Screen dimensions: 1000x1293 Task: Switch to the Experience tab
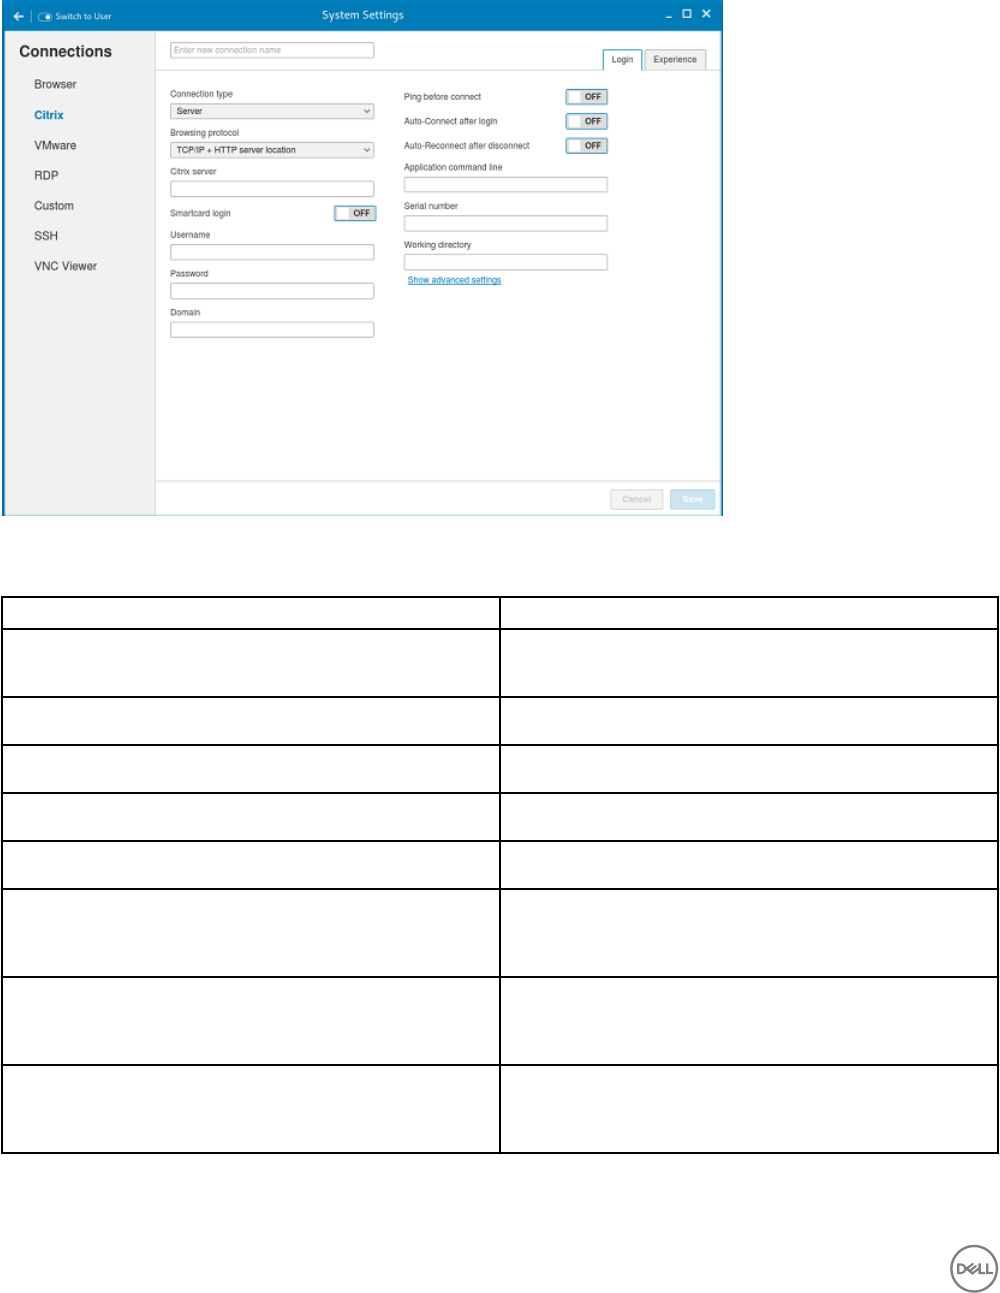coord(675,60)
